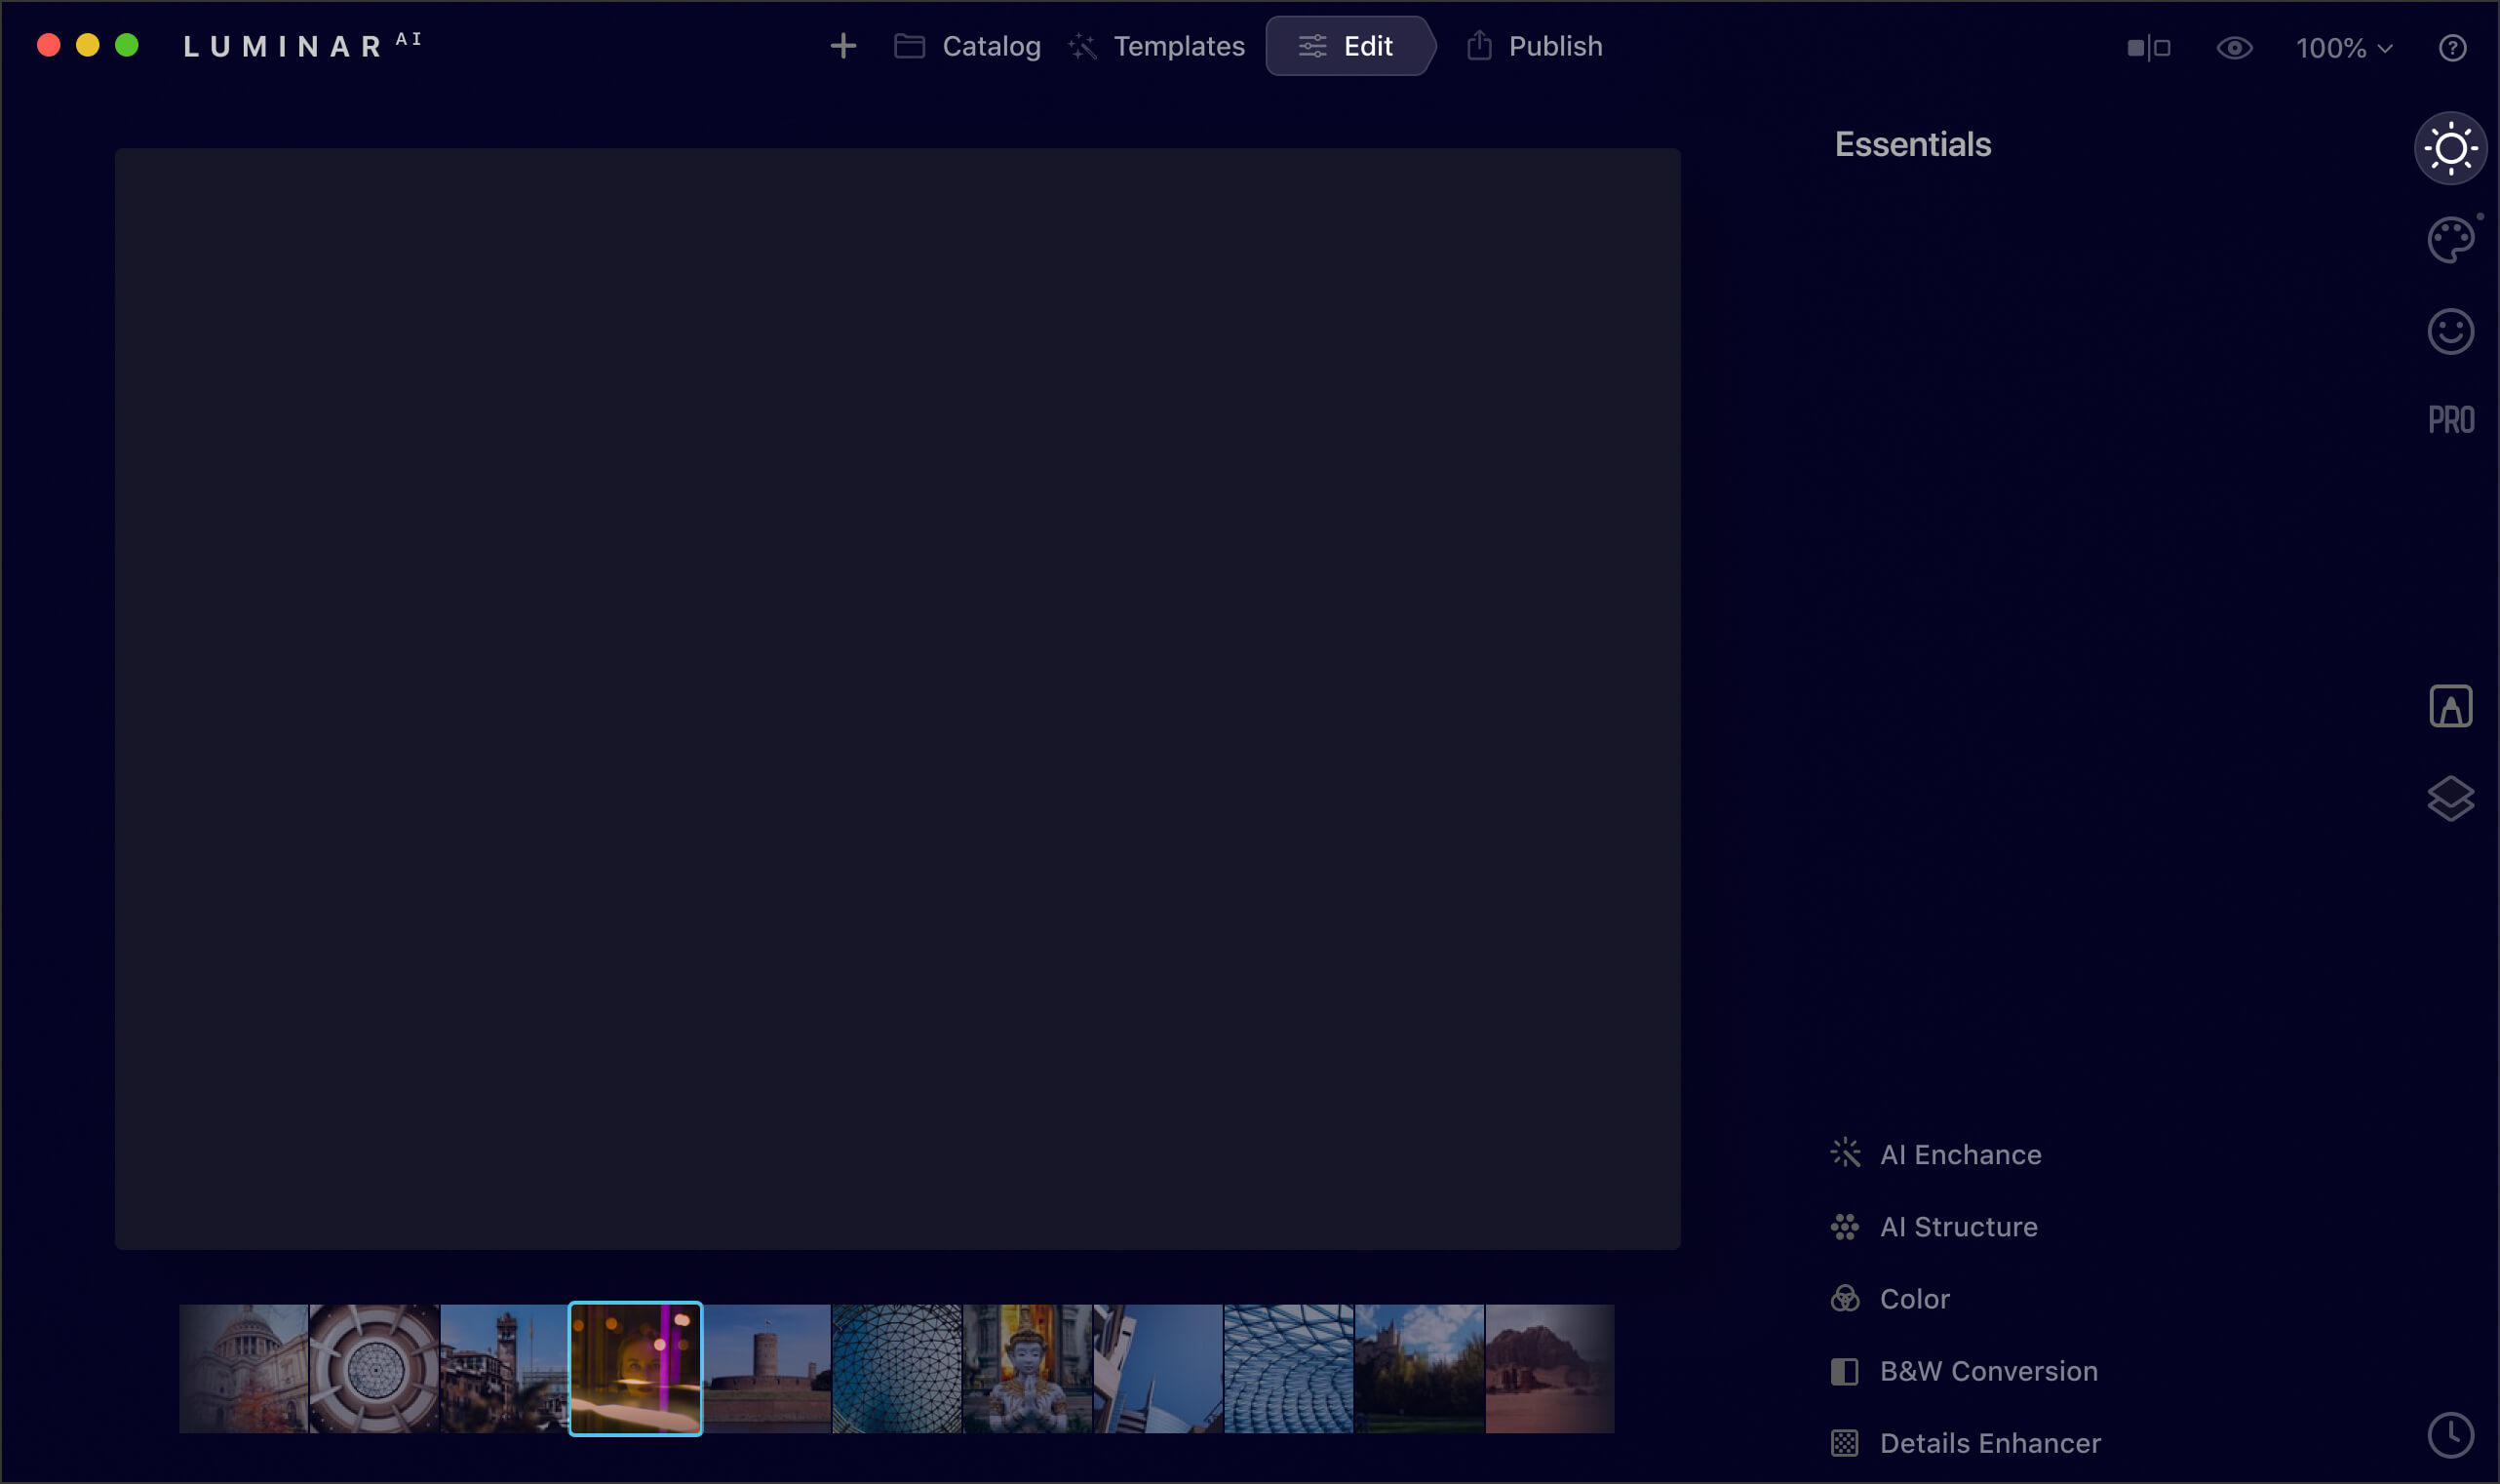The image size is (2500, 1484).
Task: Select the castle tower photo thumbnail
Action: (x=765, y=1368)
